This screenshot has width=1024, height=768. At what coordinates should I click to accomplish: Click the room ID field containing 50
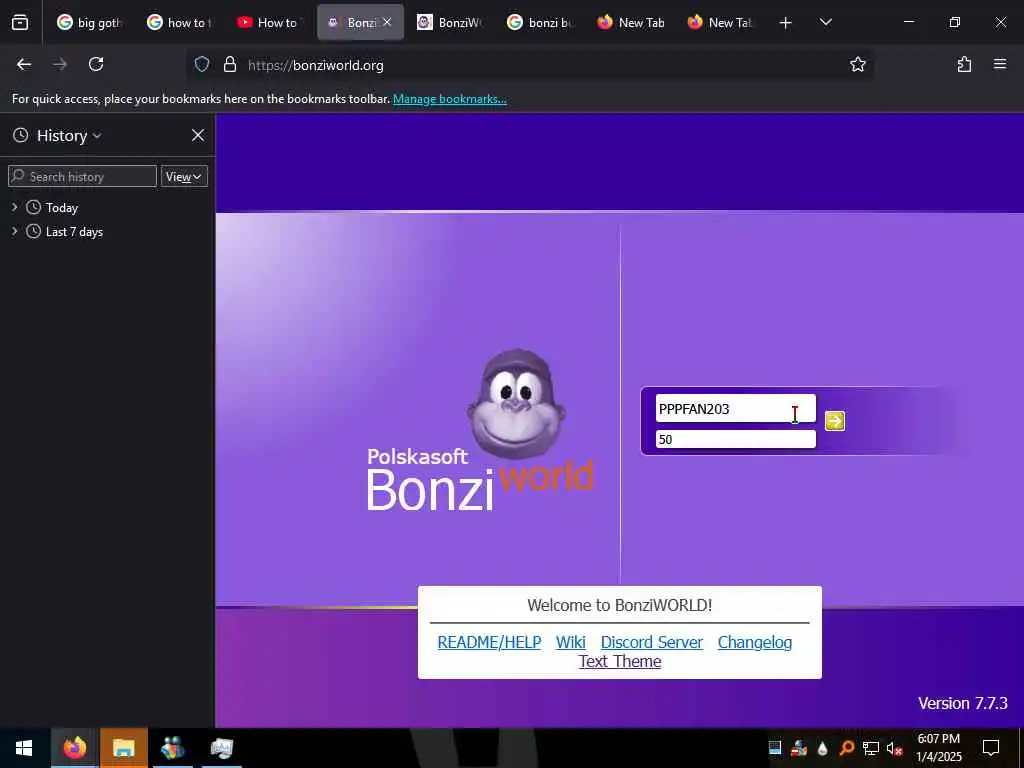(735, 439)
